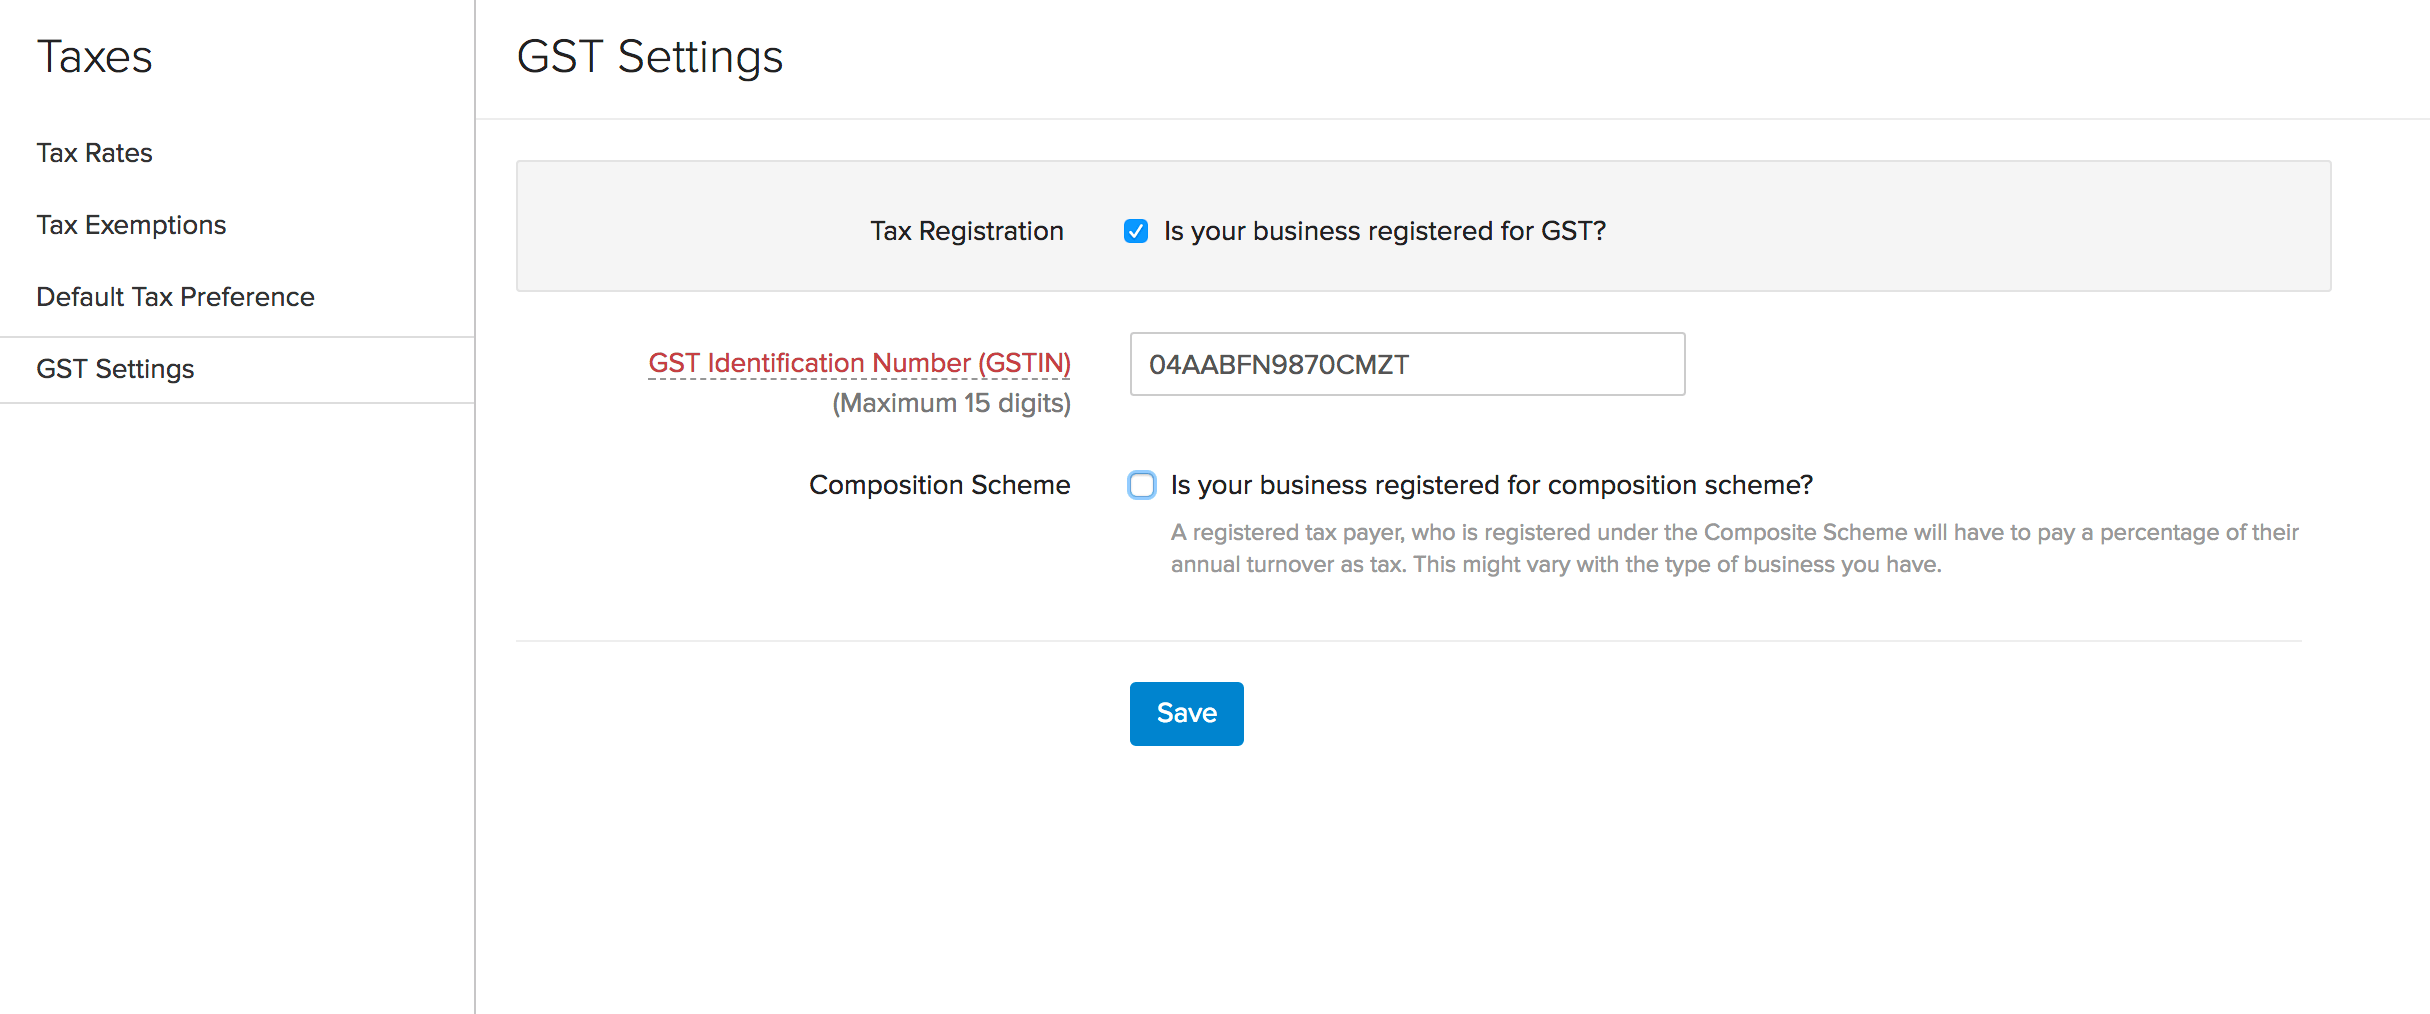The width and height of the screenshot is (2430, 1014).
Task: Uncheck the GST registration checkbox
Action: 1136,231
